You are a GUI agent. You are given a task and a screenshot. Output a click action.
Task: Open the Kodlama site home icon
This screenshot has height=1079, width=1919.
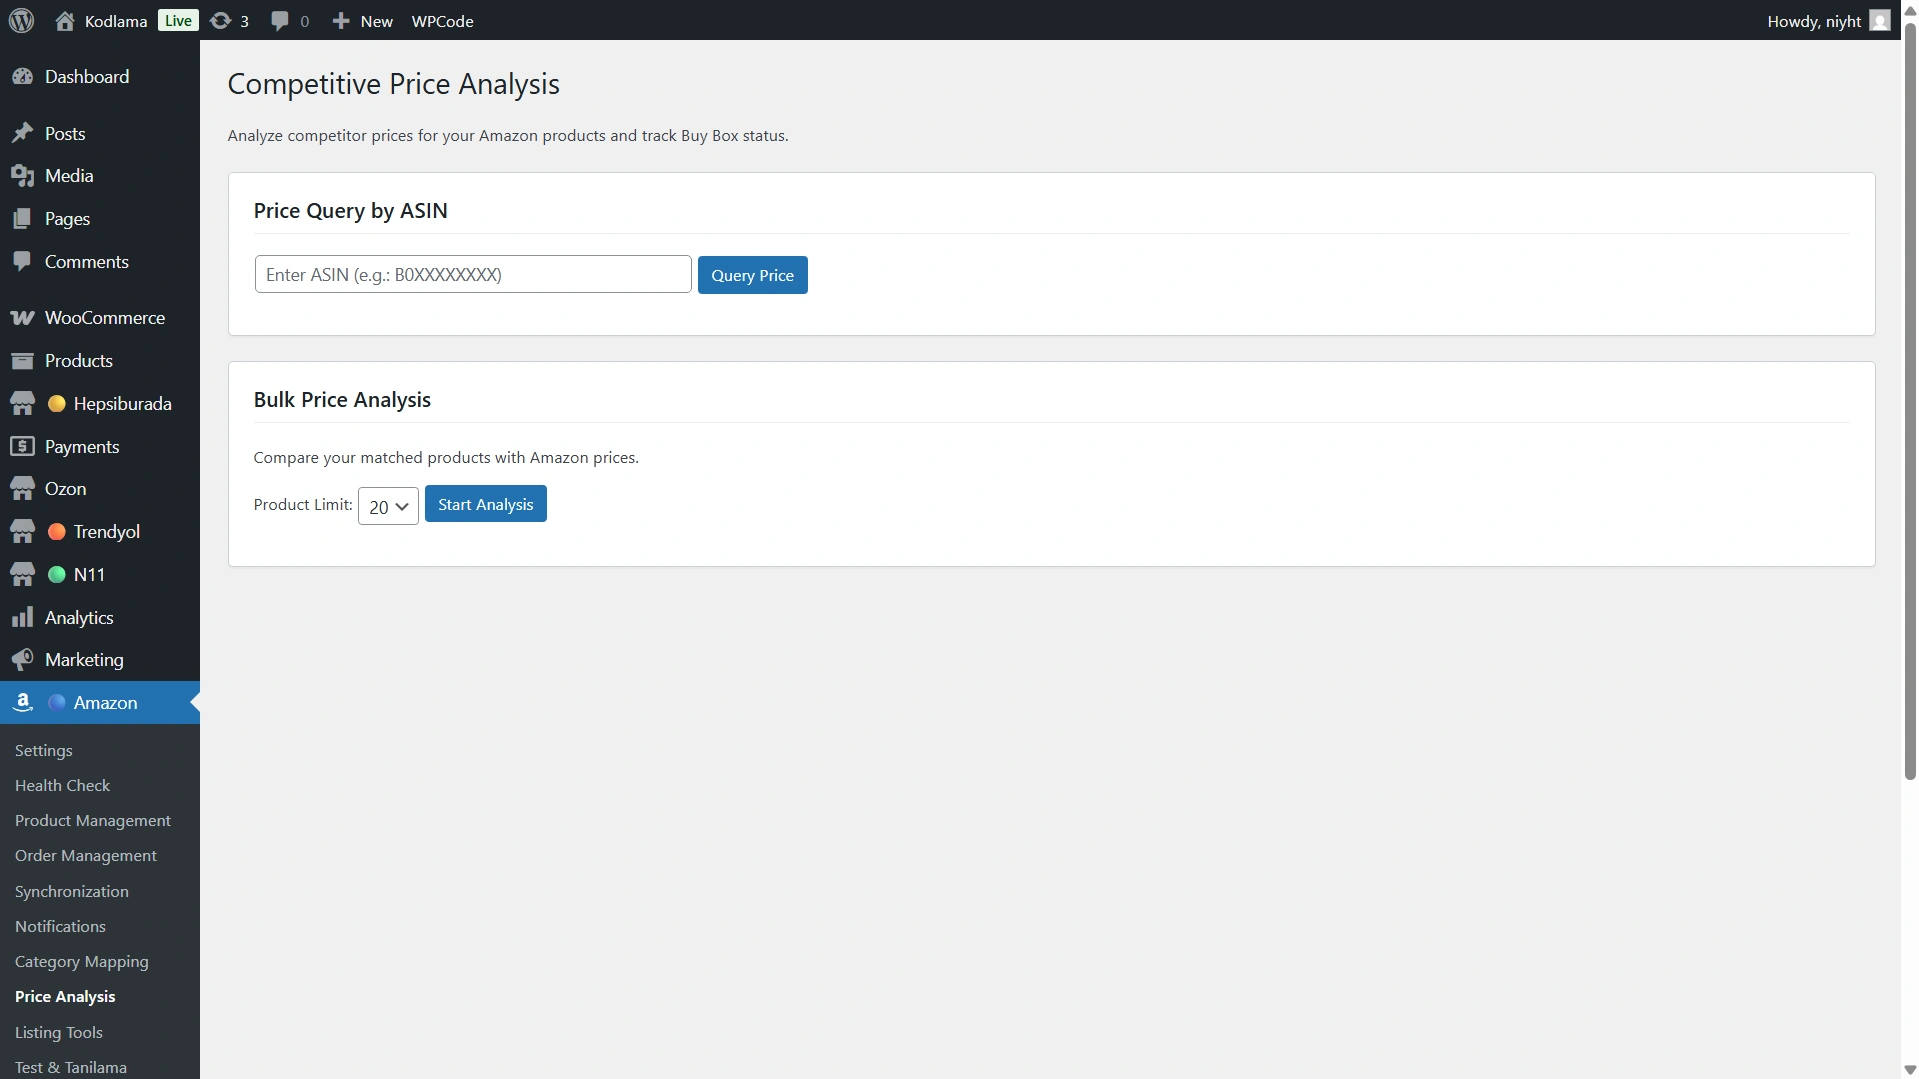[65, 21]
